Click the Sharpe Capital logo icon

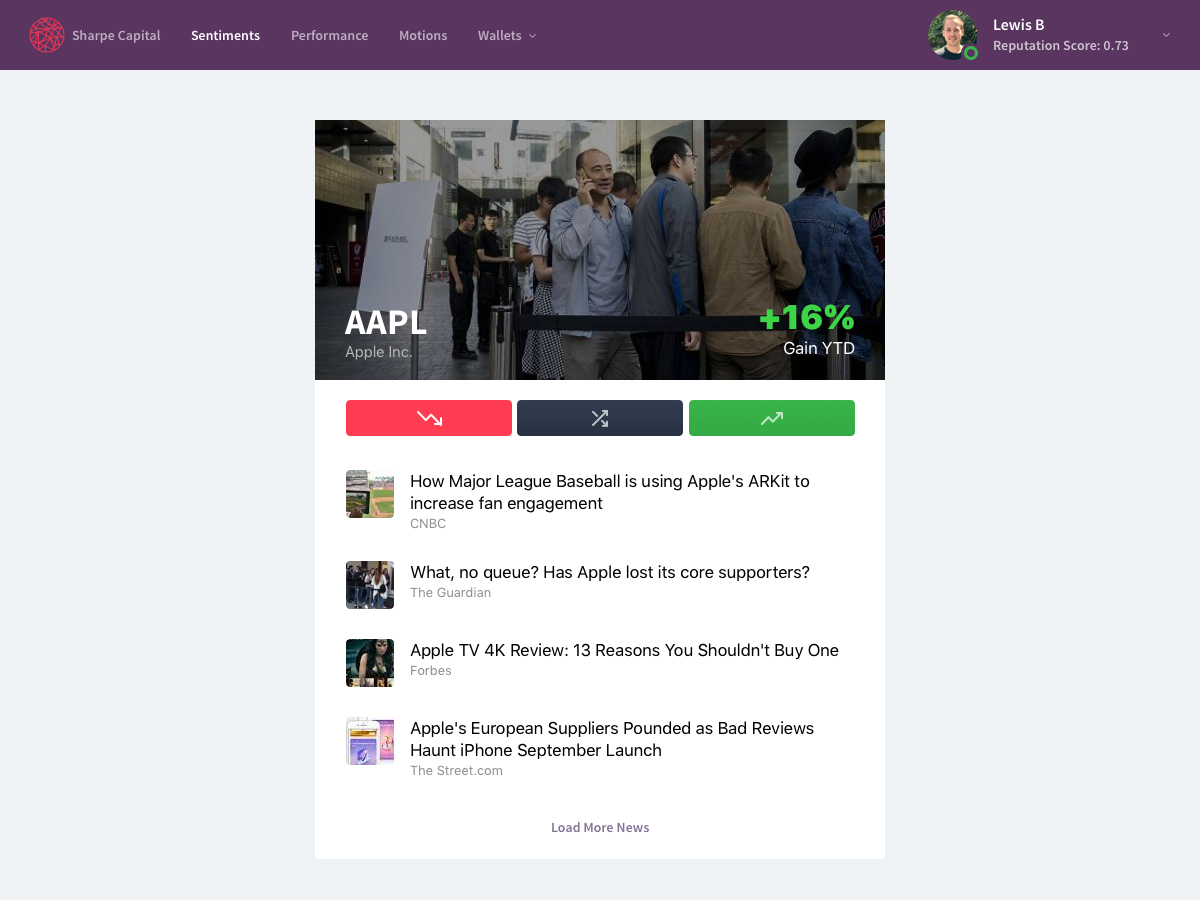[x=47, y=35]
